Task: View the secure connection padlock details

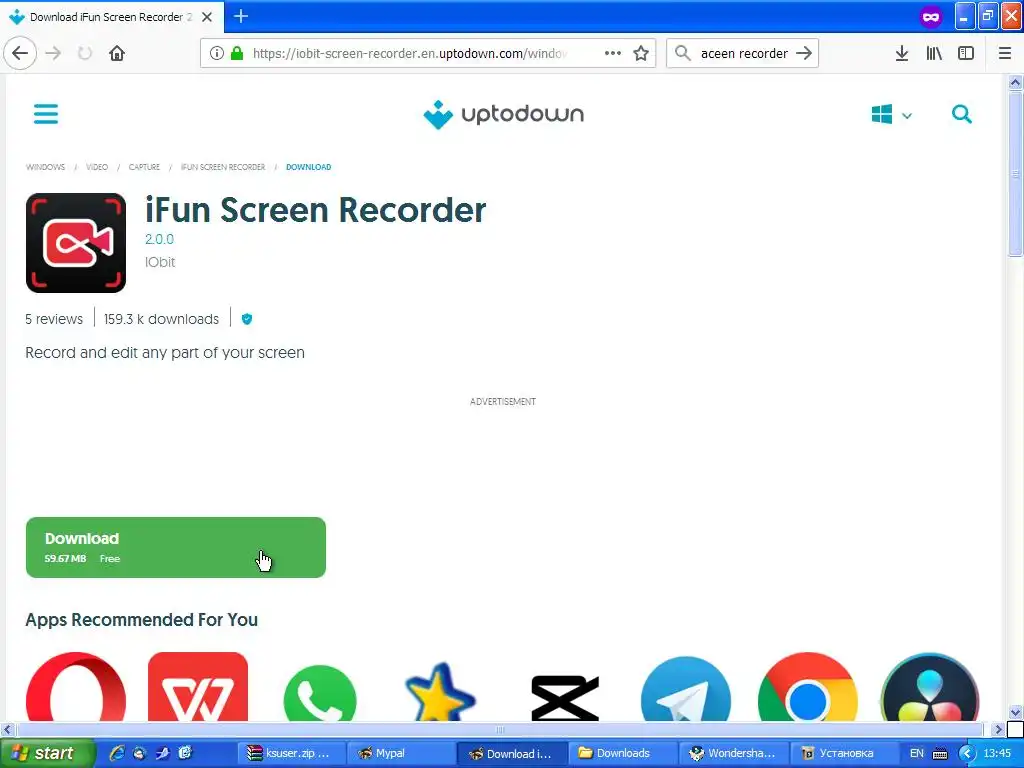Action: pos(237,53)
